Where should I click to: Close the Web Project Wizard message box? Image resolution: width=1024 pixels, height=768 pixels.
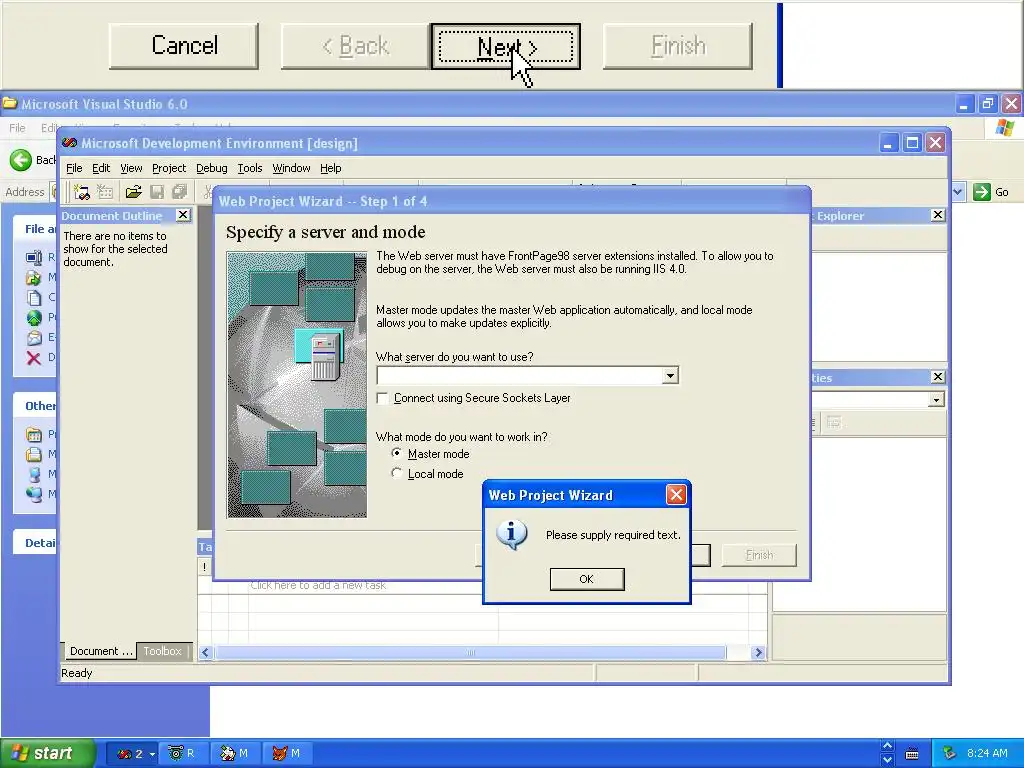point(676,494)
